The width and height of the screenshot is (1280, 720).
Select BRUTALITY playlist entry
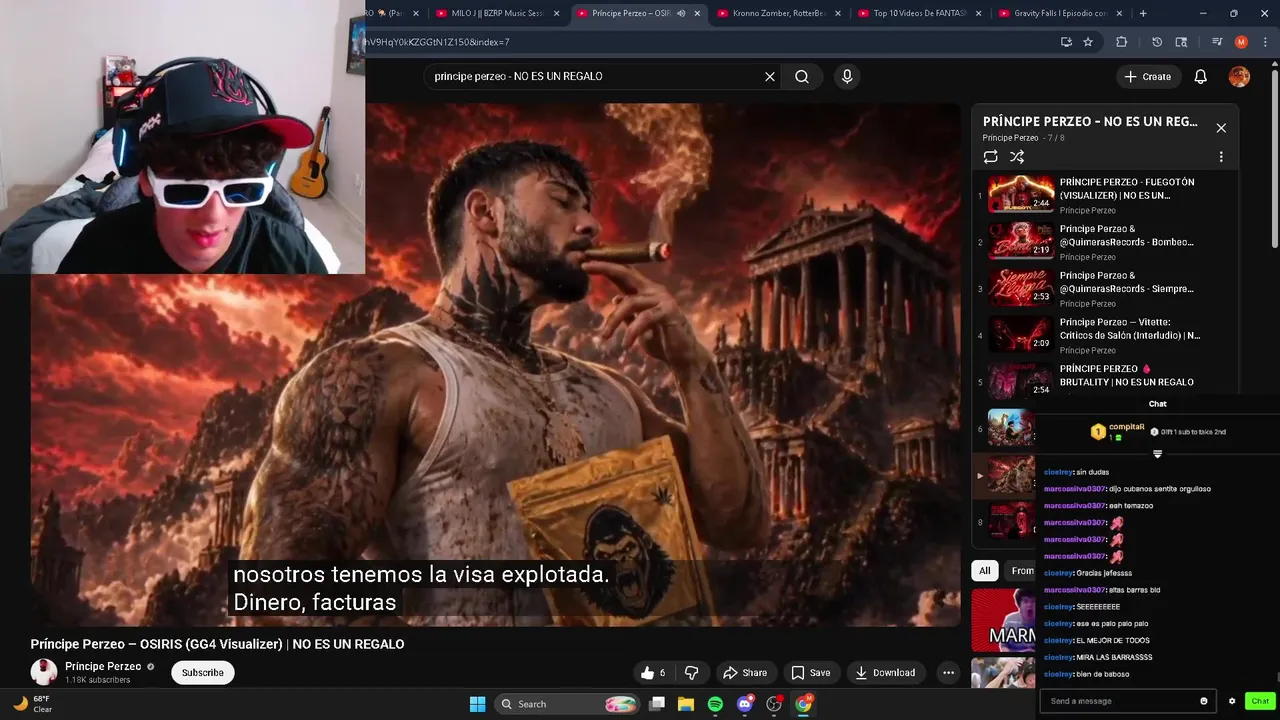(1105, 381)
